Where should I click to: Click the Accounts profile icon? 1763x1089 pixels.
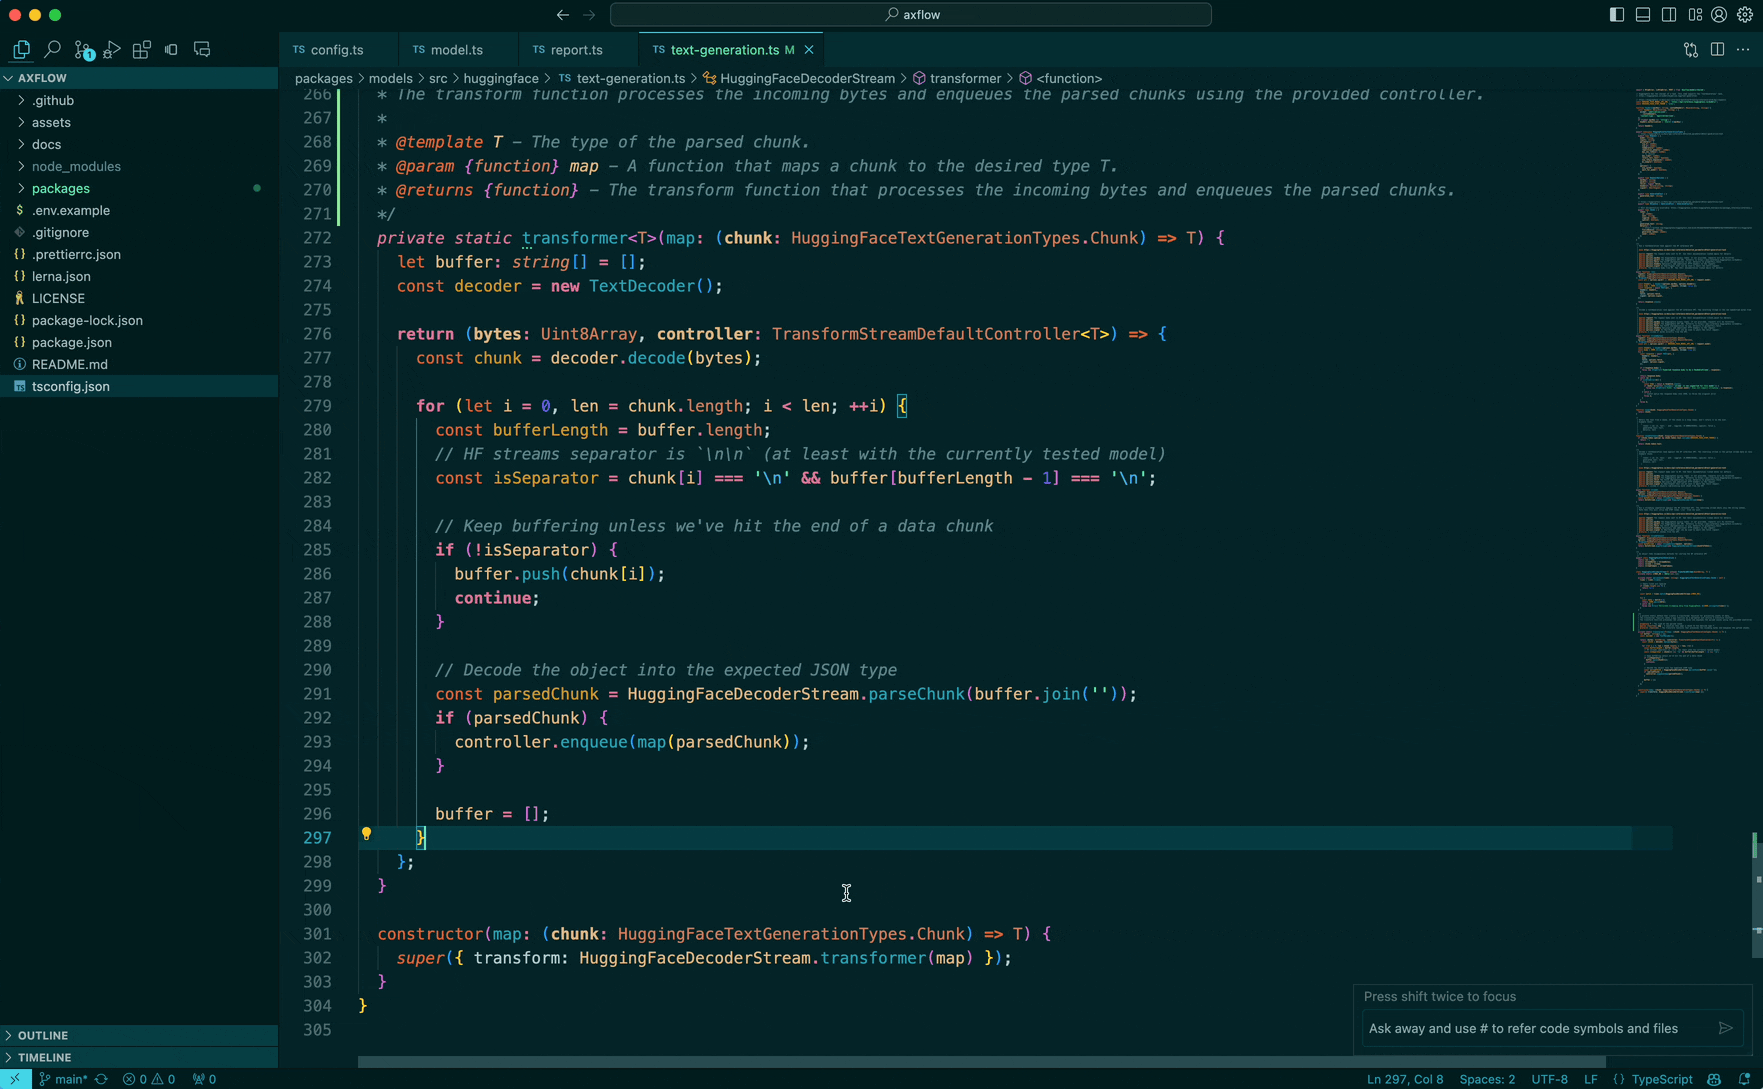point(1719,15)
